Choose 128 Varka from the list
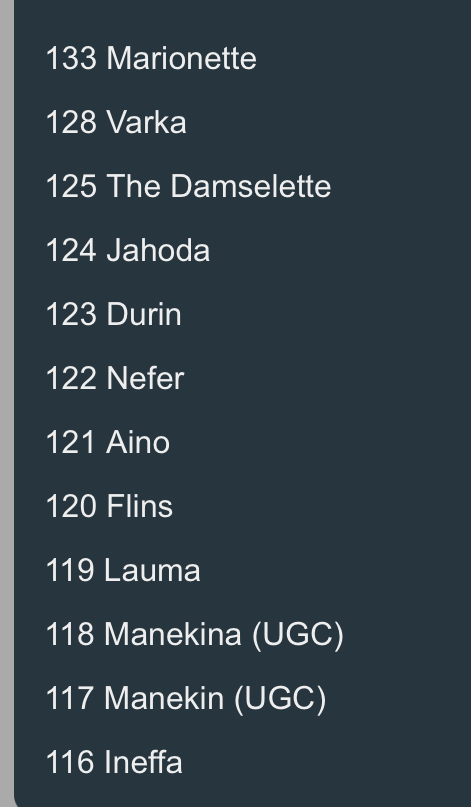Viewport: 471px width, 807px height. click(243, 122)
